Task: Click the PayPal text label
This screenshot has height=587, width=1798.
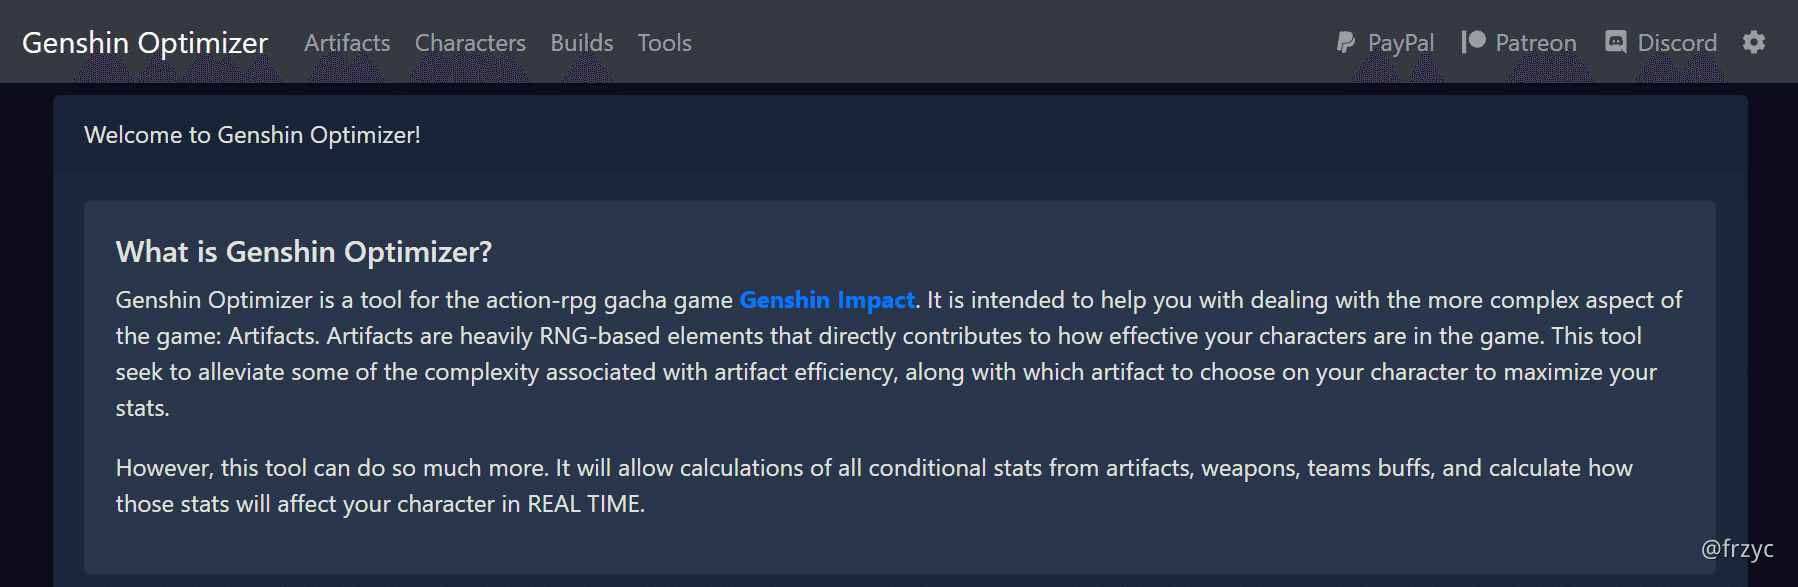Action: [x=1400, y=42]
